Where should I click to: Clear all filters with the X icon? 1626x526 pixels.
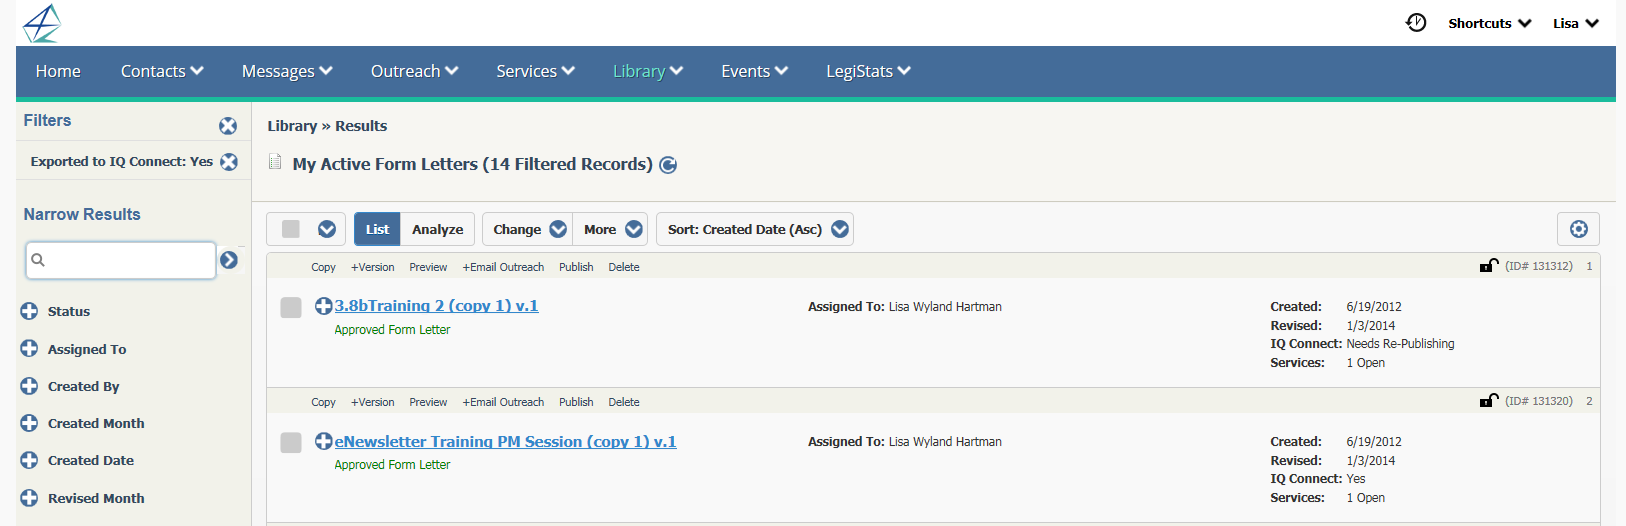coord(228,125)
